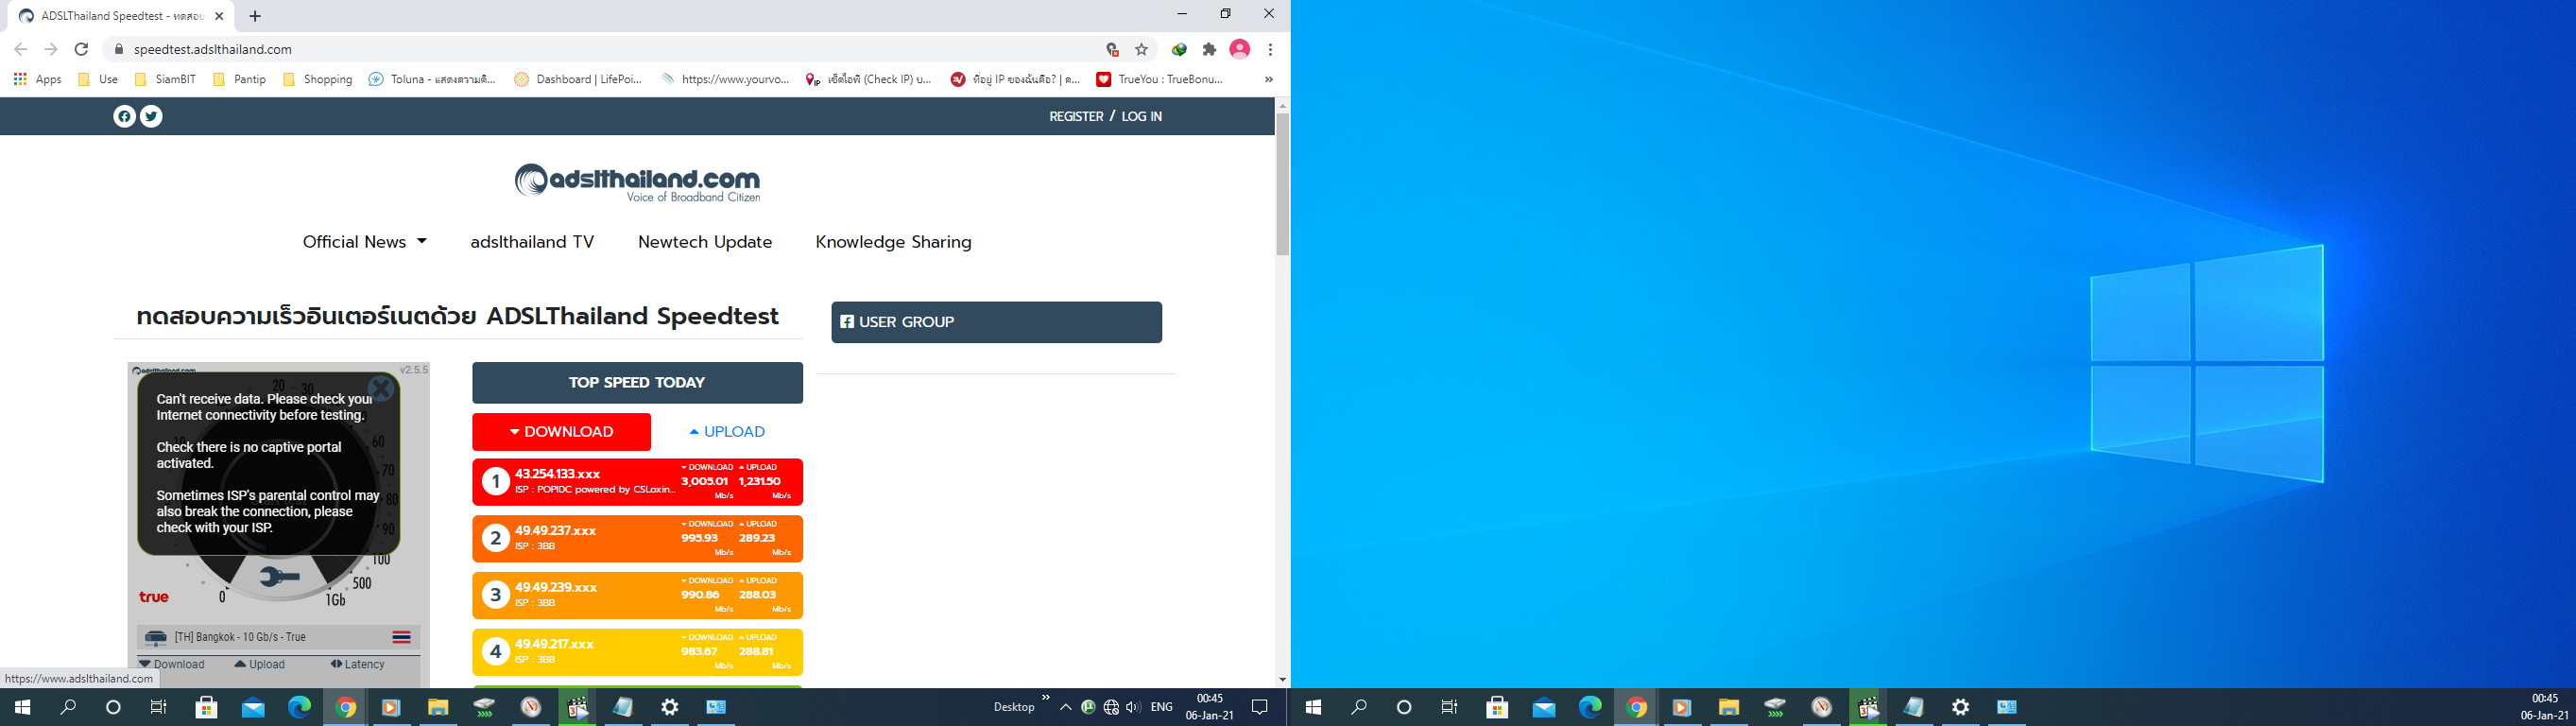Select rank 1 entry 43.254.133.xxx

tap(638, 482)
